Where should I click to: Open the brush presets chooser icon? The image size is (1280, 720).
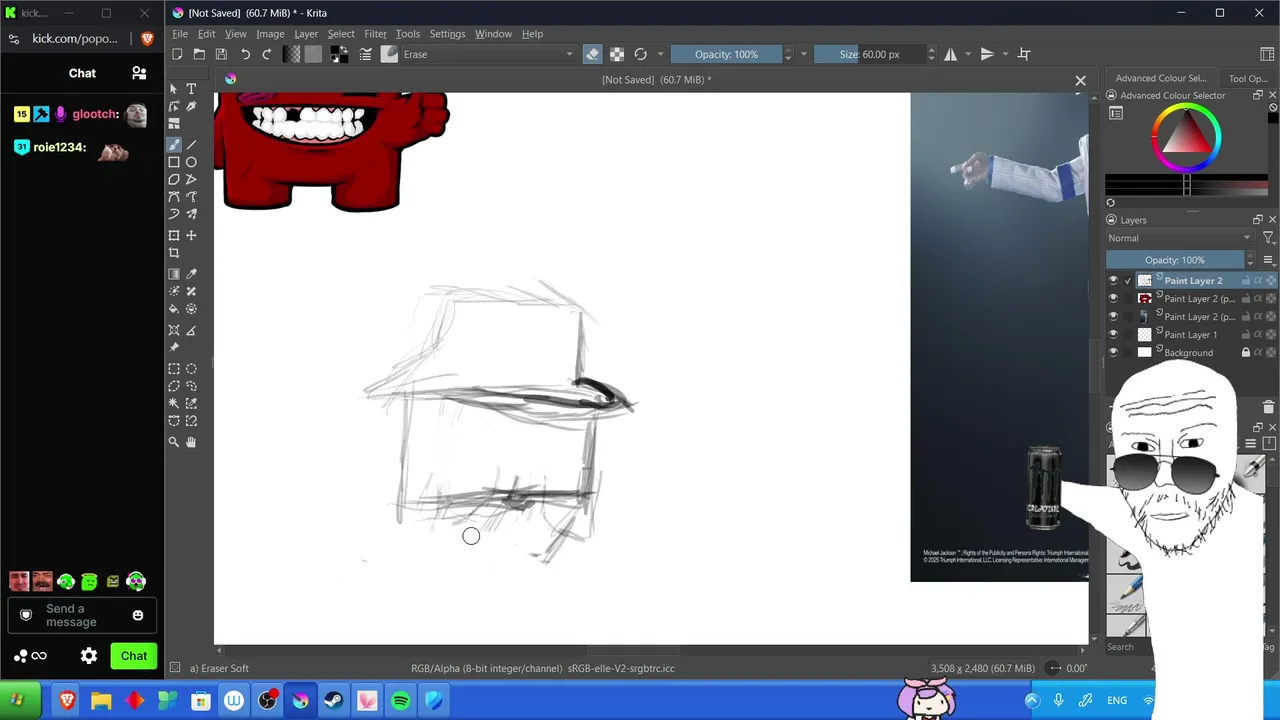[x=389, y=54]
